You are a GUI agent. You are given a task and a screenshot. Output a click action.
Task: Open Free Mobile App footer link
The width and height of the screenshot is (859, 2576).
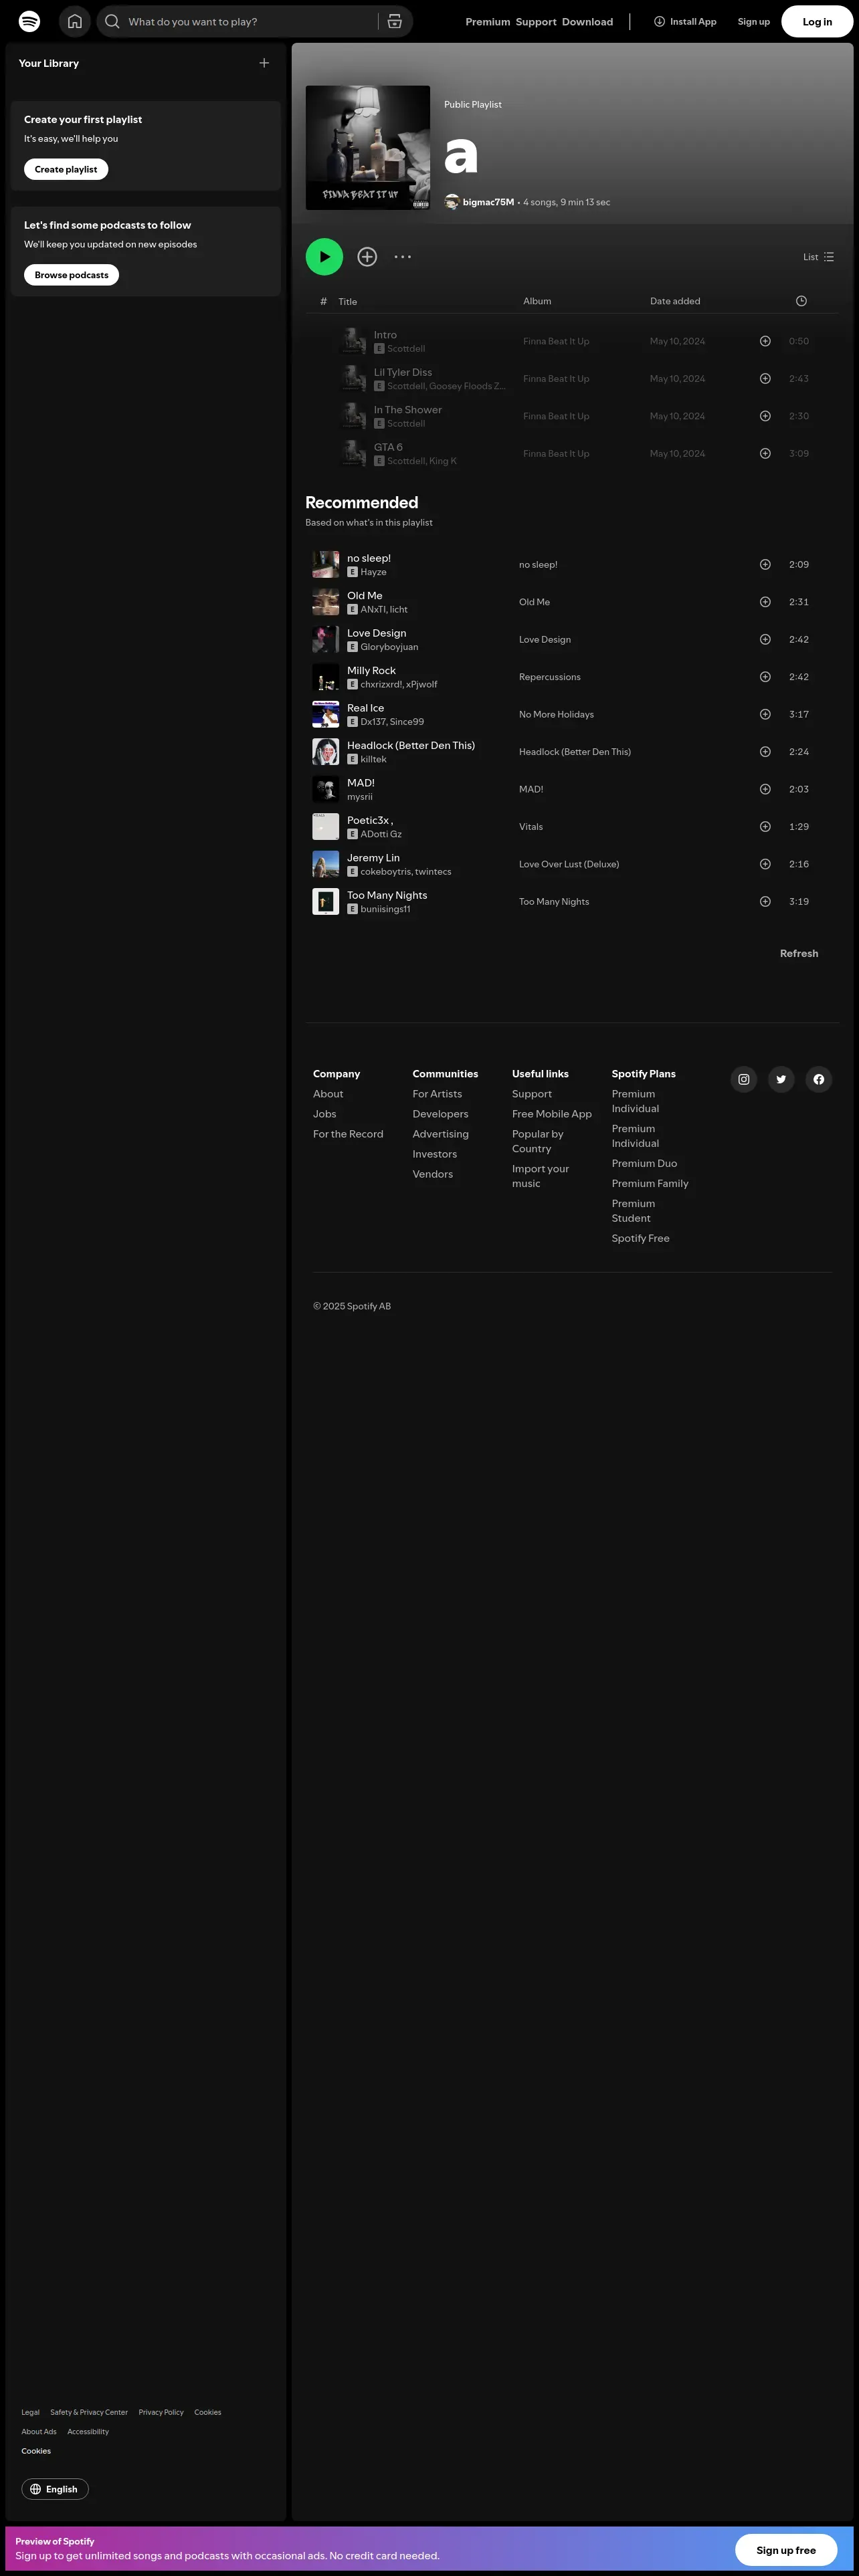pos(552,1114)
